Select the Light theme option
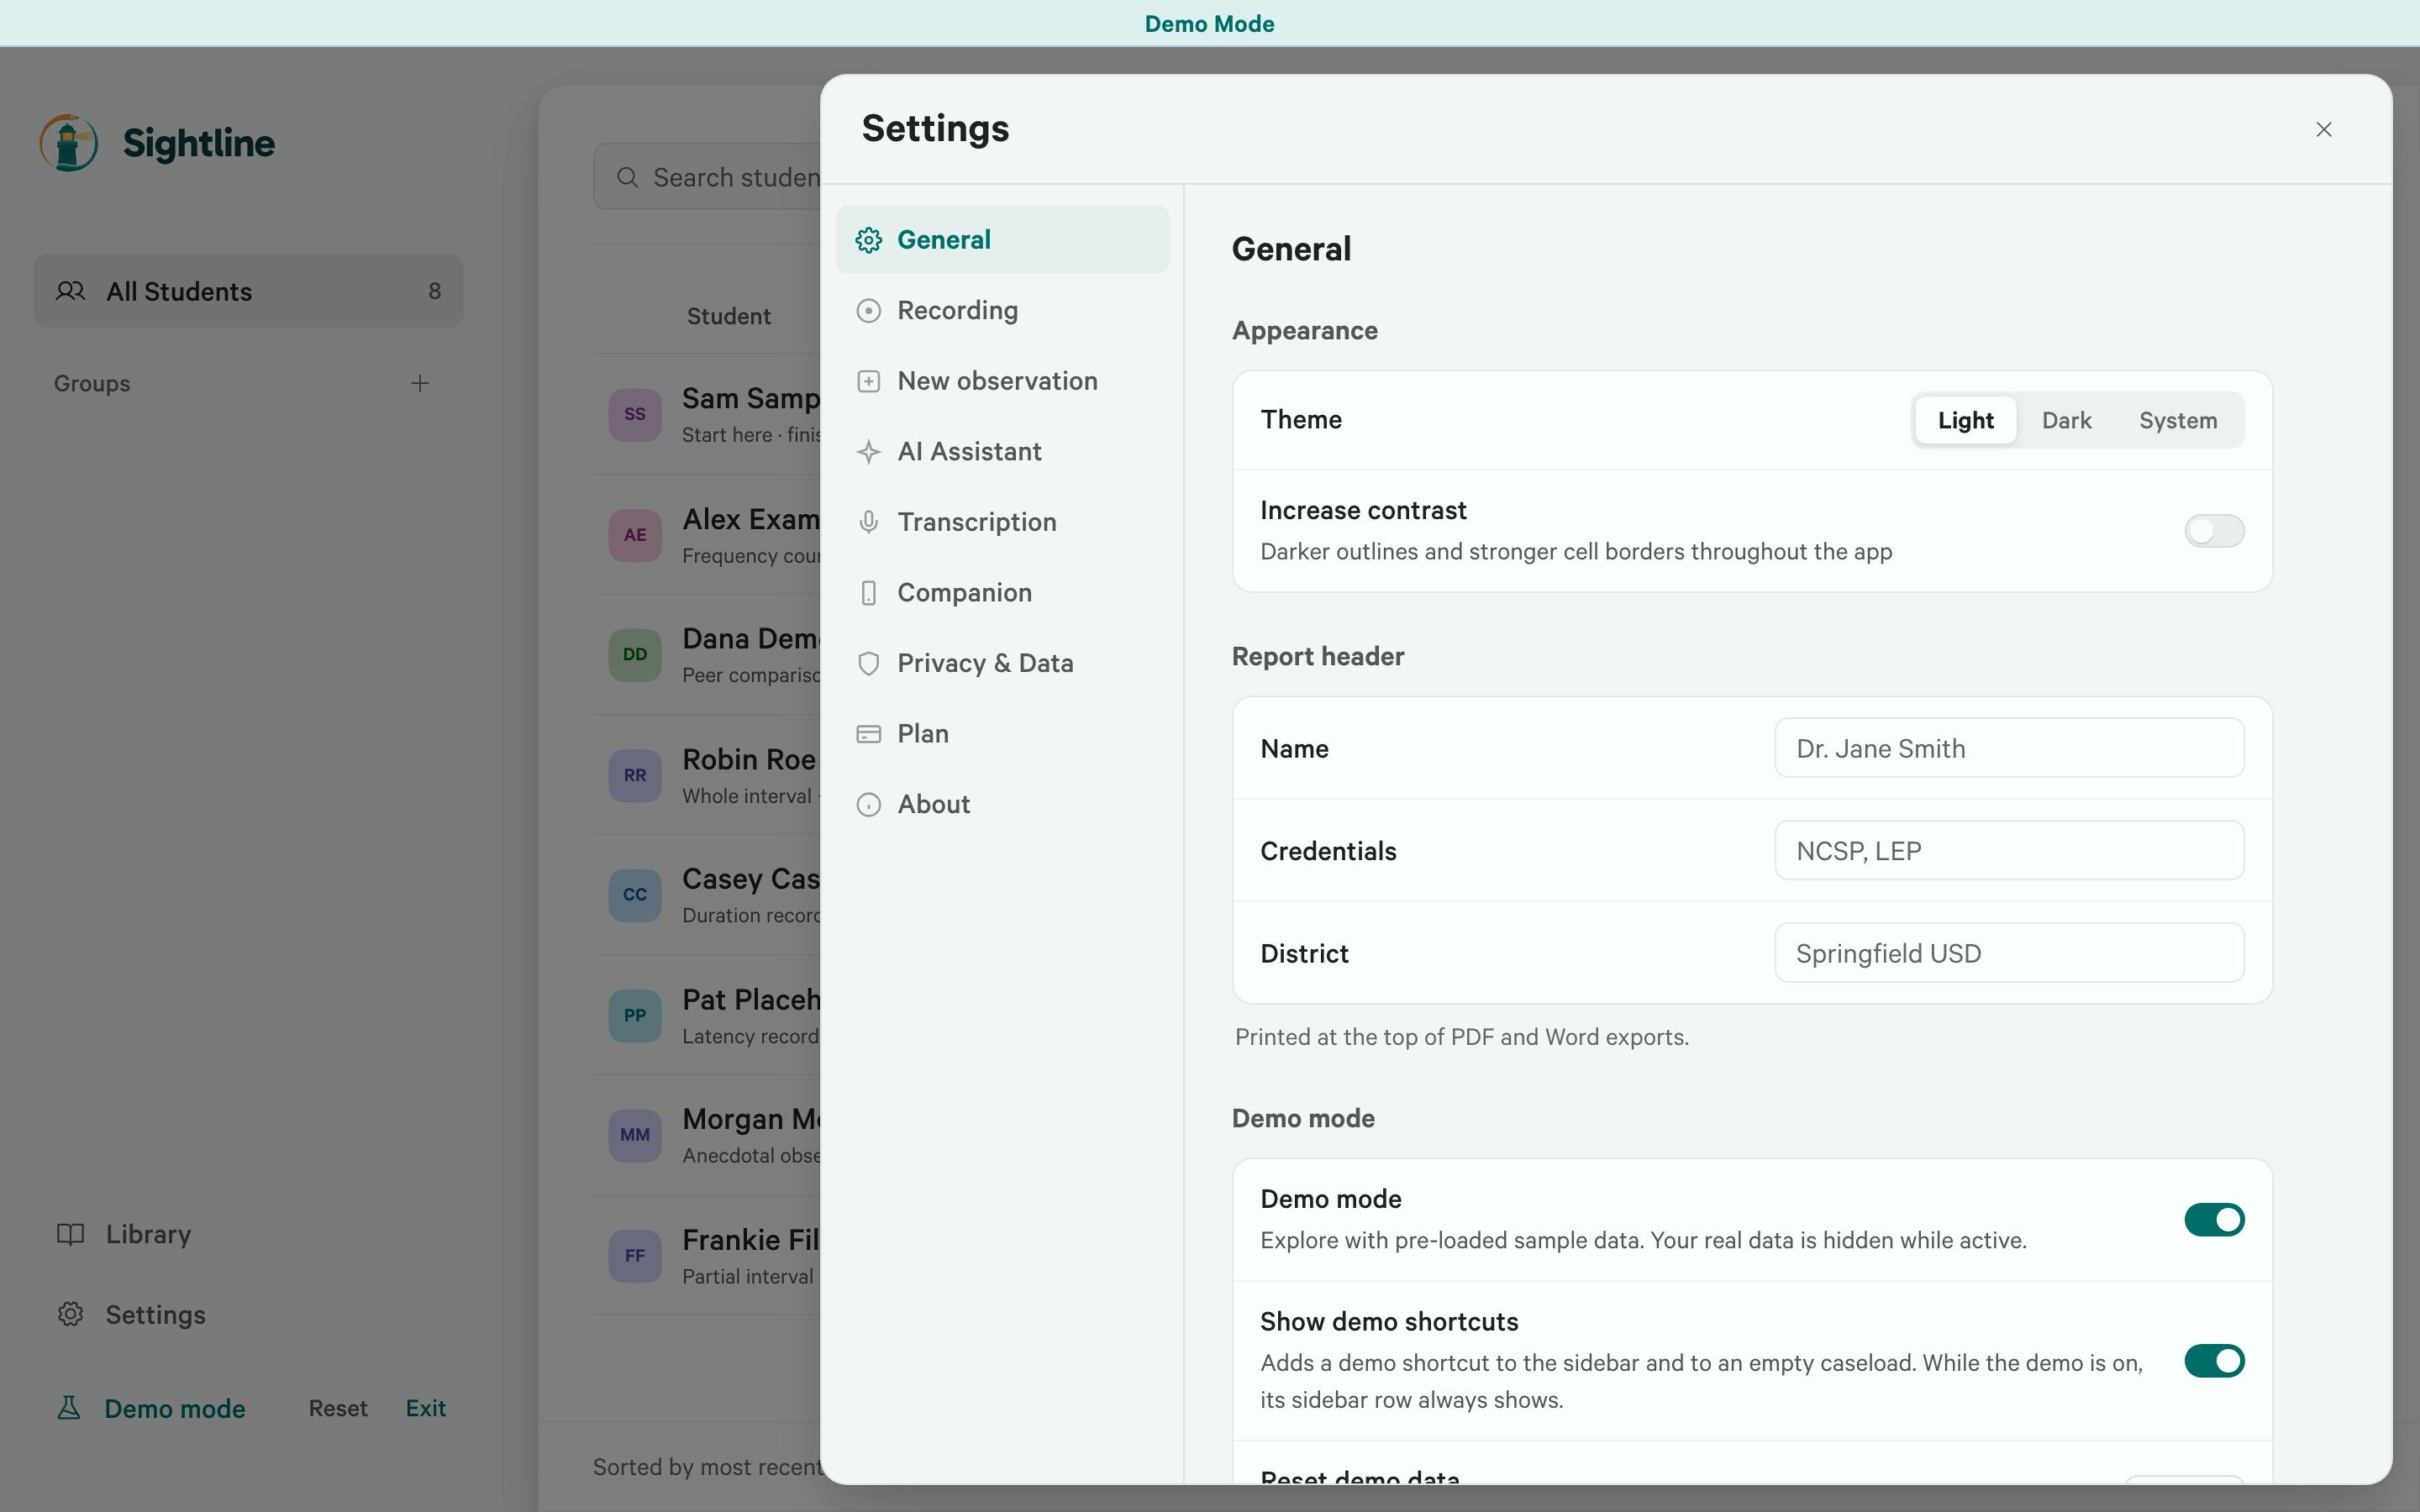The image size is (2420, 1512). [1965, 420]
